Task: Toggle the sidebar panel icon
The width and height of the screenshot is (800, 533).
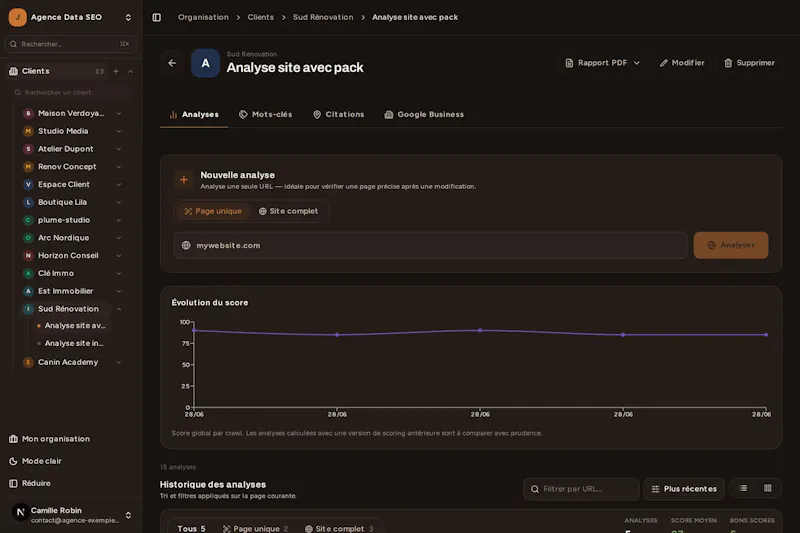Action: pyautogui.click(x=157, y=17)
